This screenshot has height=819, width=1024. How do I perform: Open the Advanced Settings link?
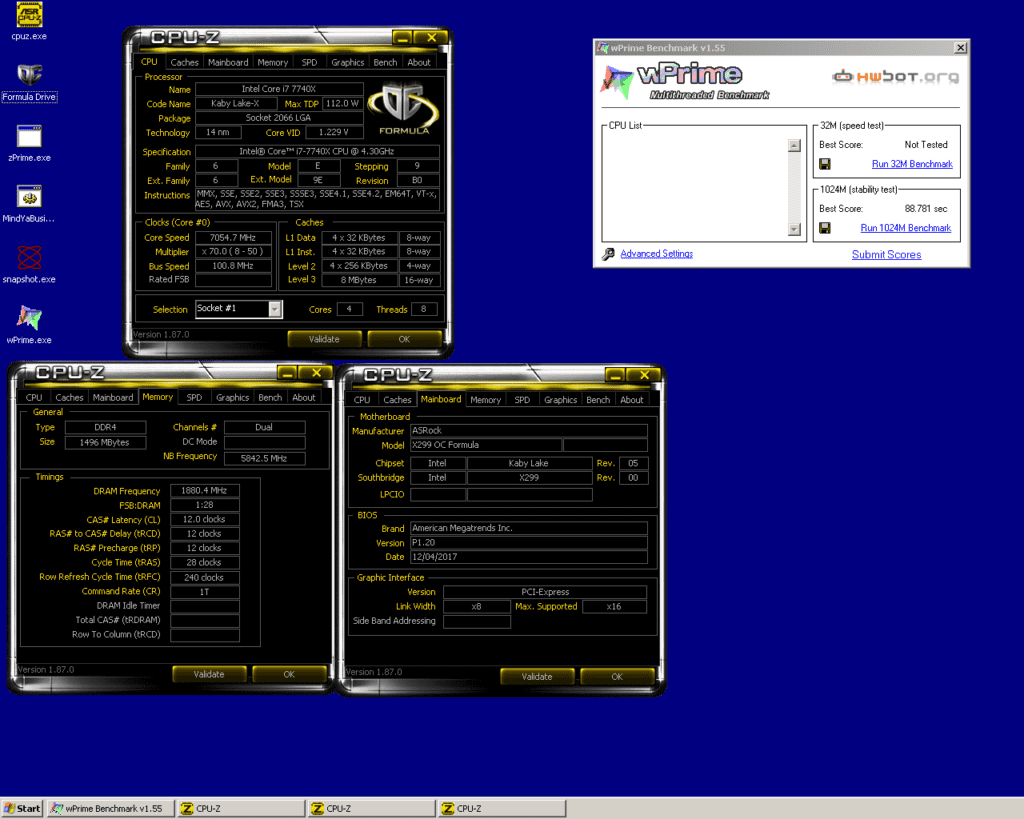click(656, 253)
